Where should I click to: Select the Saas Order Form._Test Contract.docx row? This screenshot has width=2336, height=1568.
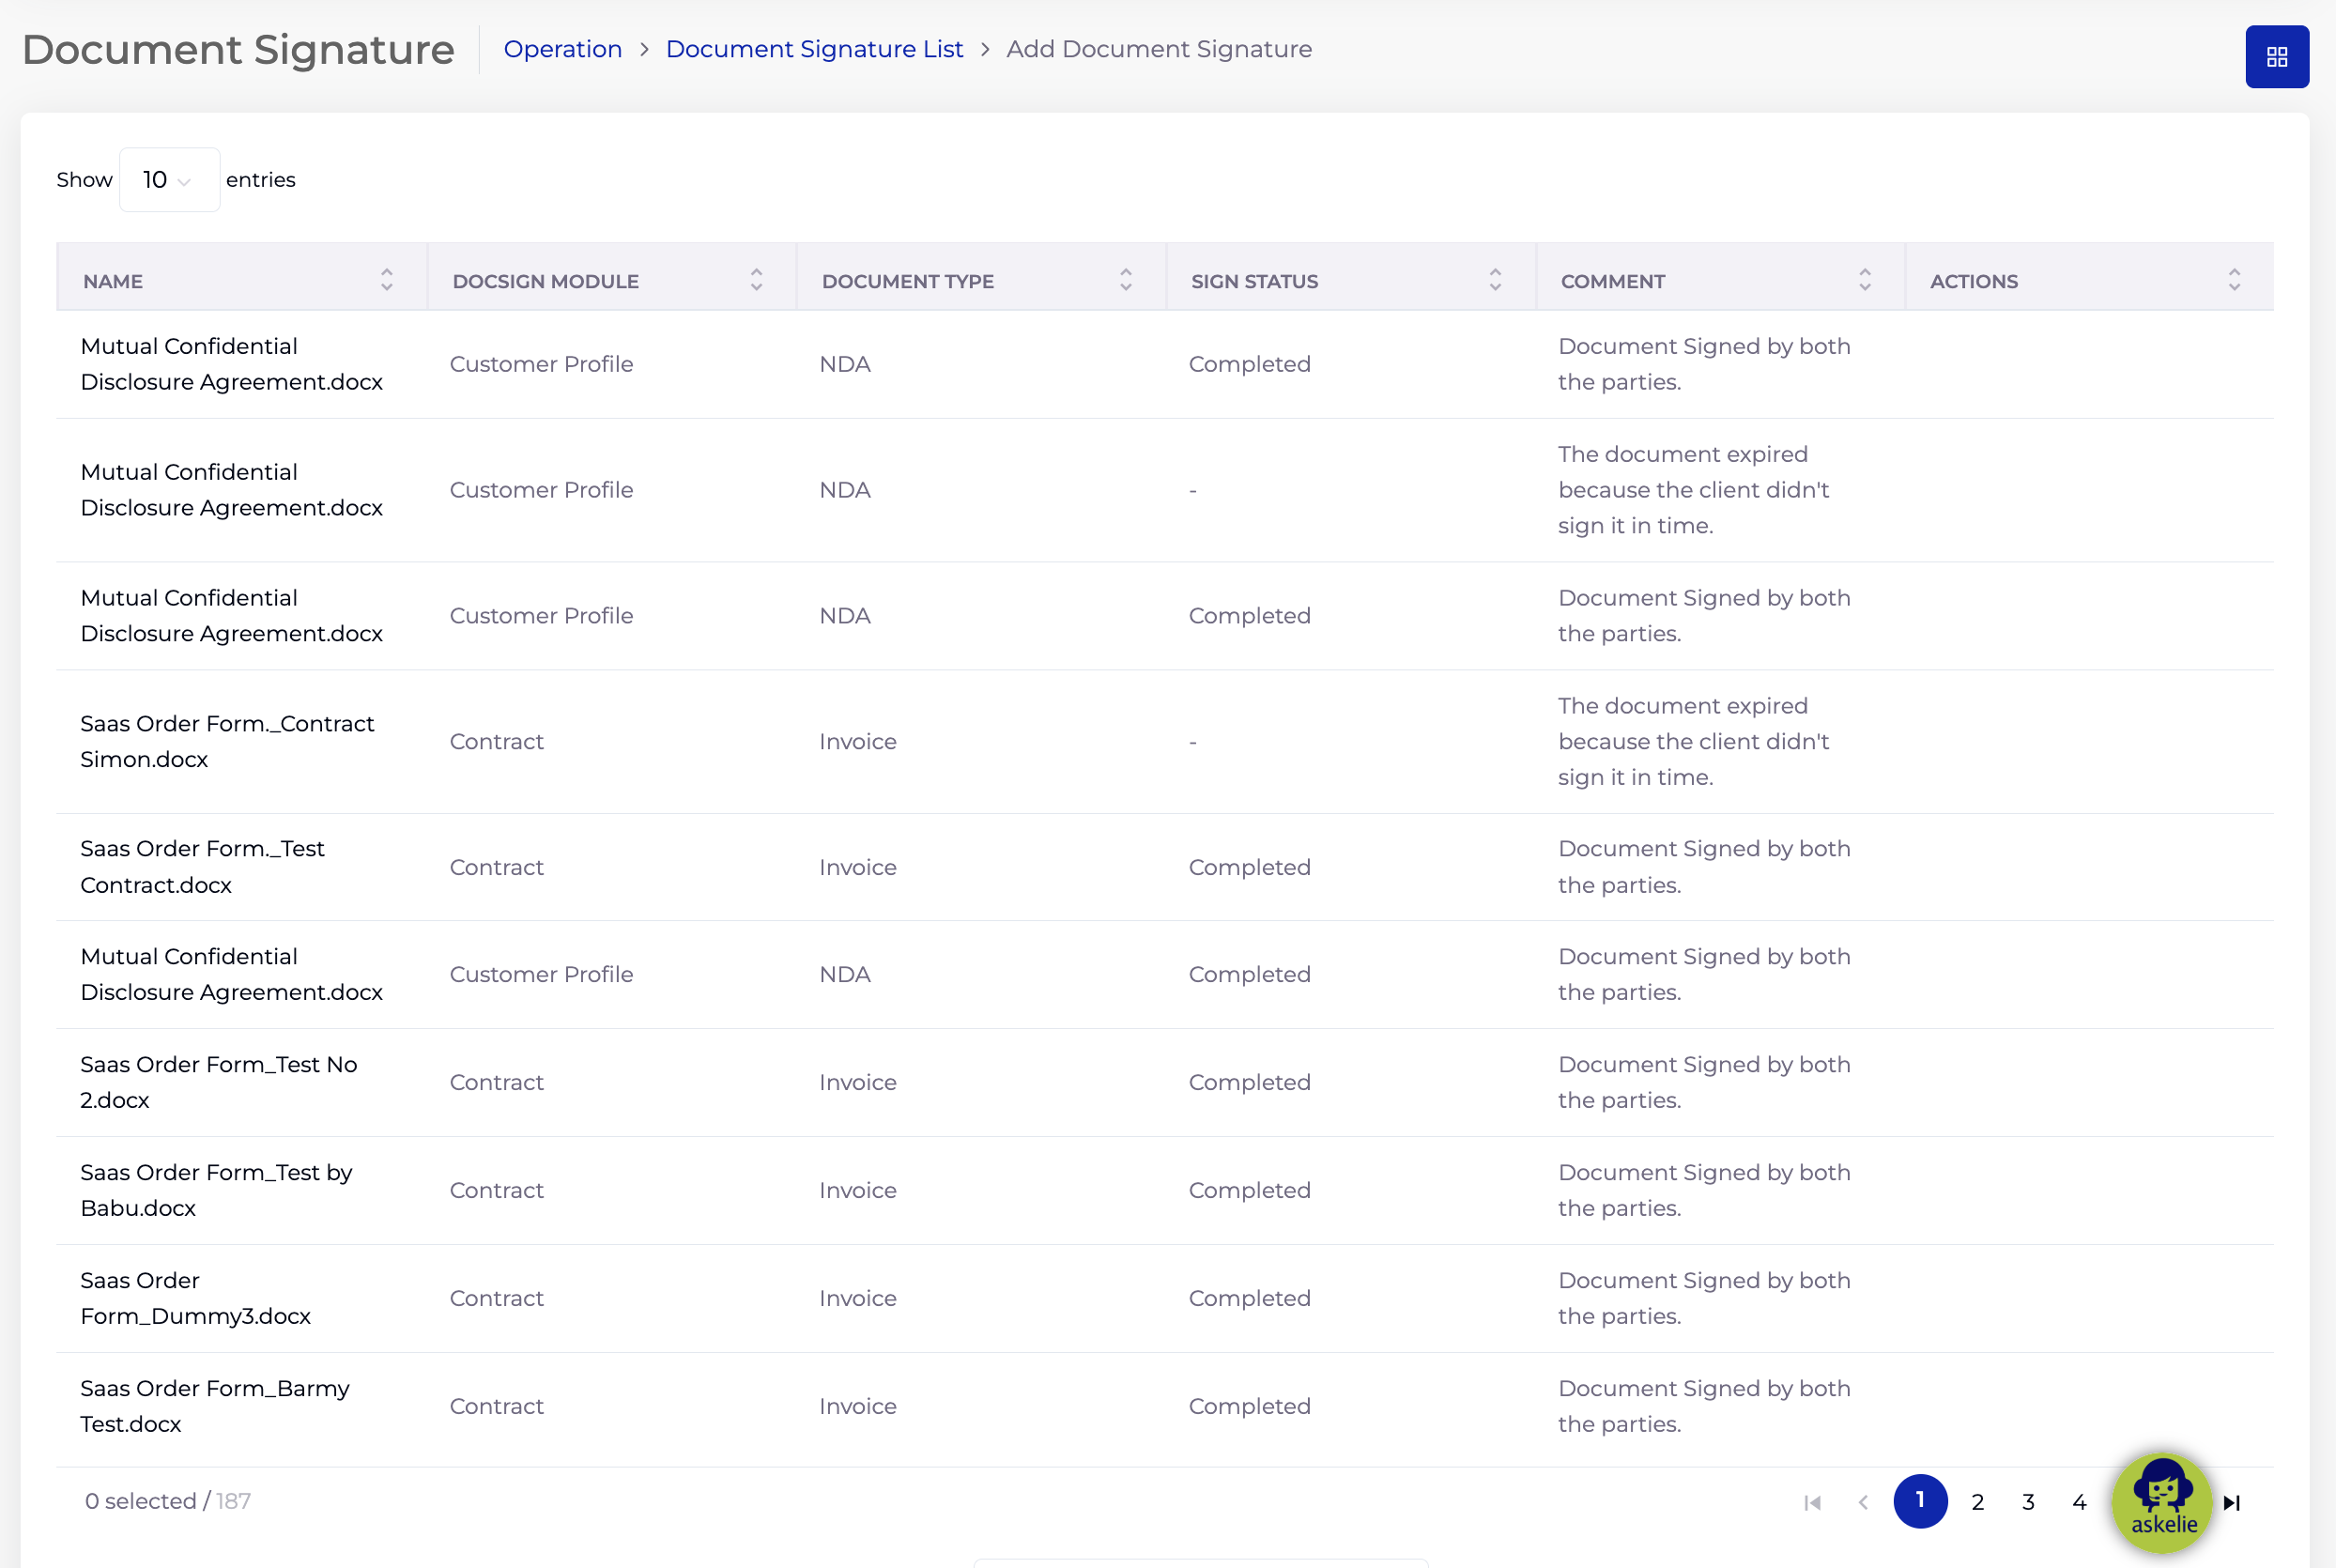tap(1165, 867)
